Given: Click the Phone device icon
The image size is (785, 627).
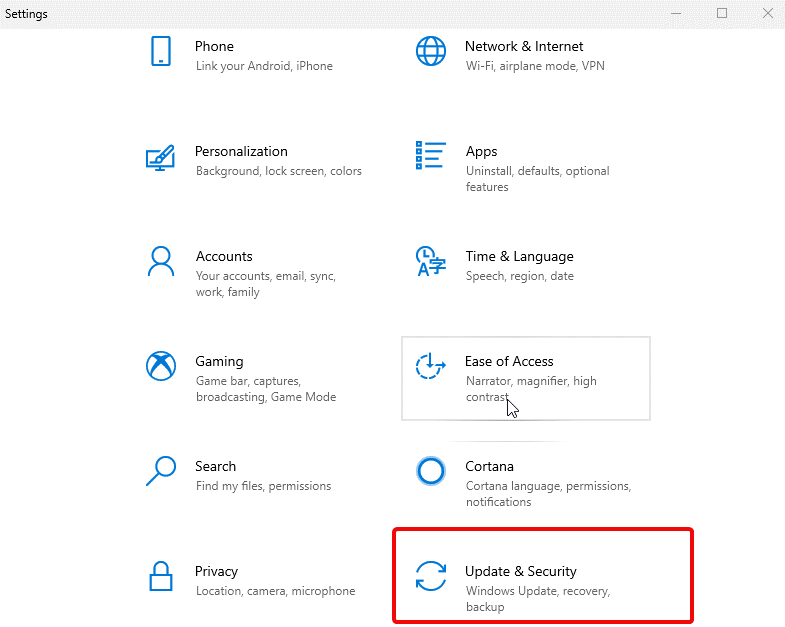Looking at the screenshot, I should pyautogui.click(x=161, y=51).
